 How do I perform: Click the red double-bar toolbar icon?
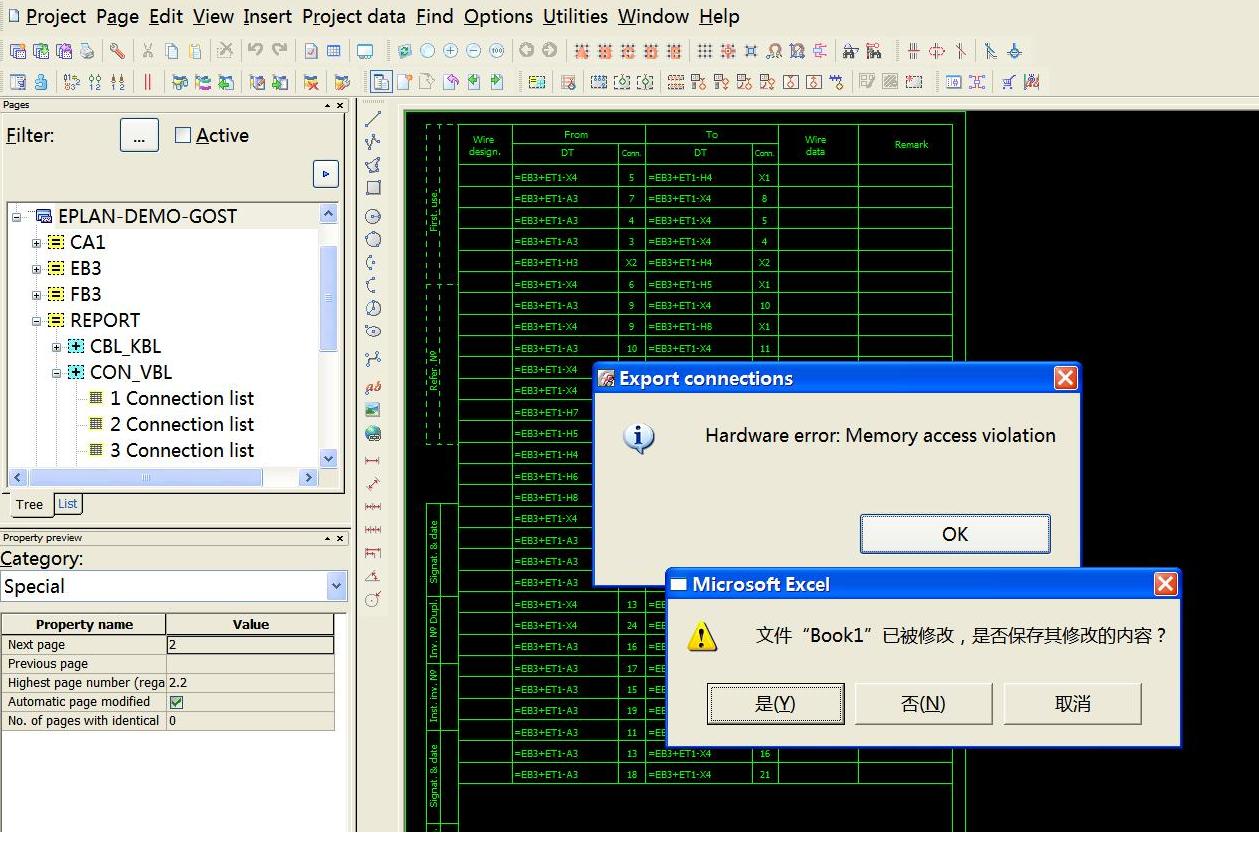148,82
